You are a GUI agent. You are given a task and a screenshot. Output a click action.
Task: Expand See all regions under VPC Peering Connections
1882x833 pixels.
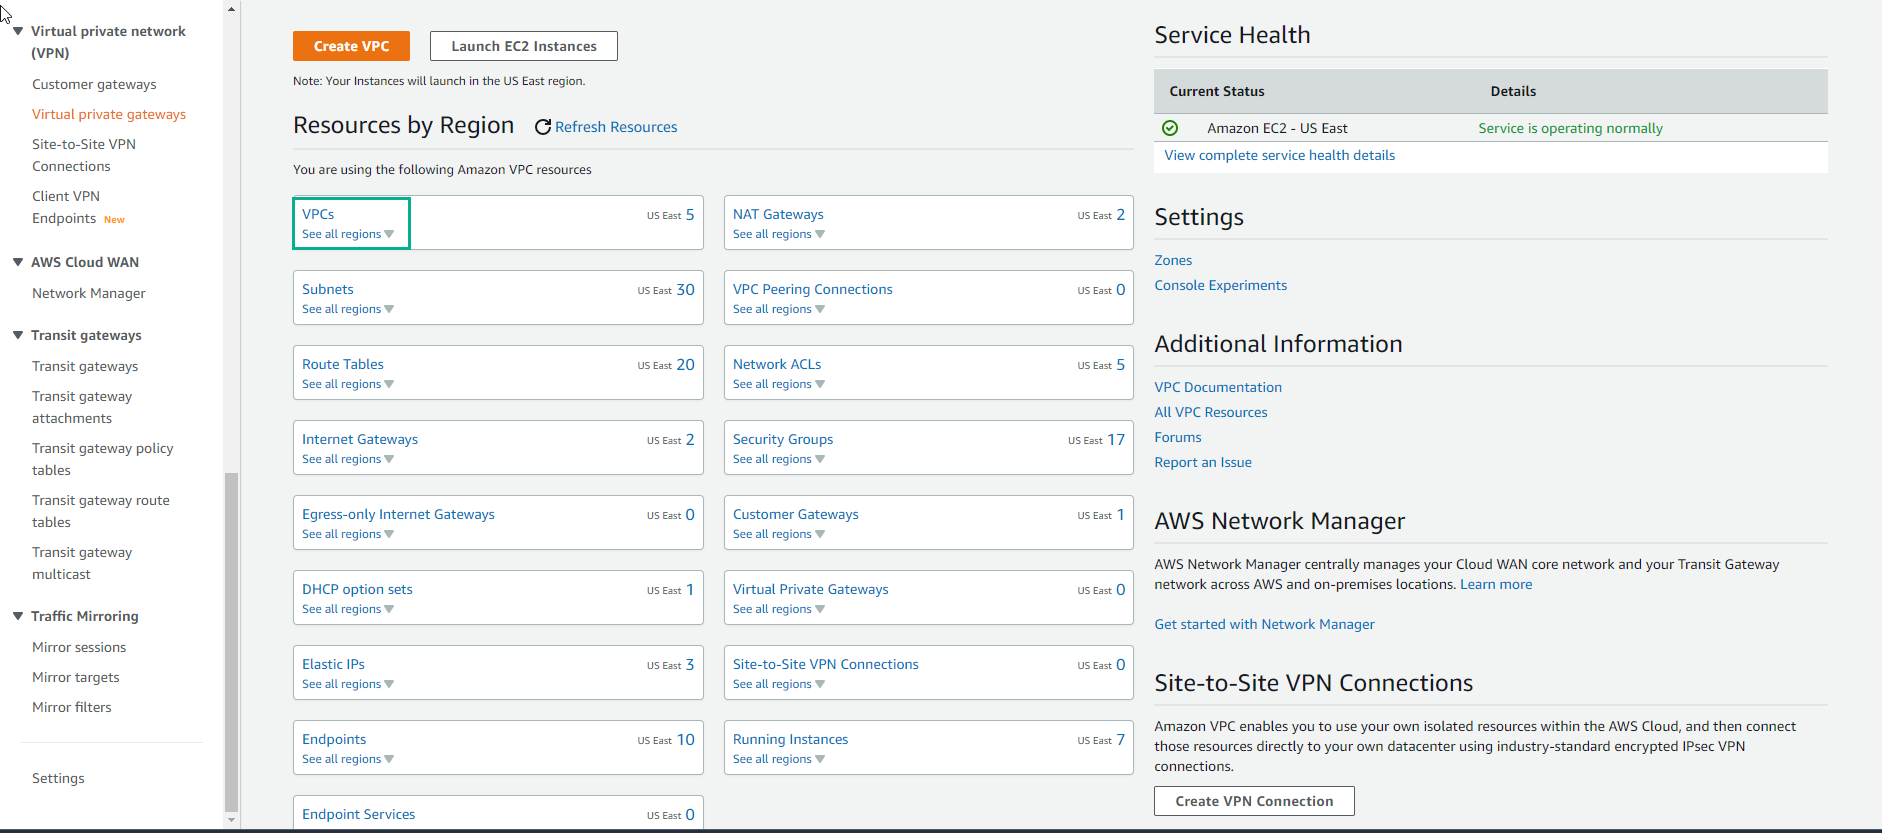(x=779, y=309)
